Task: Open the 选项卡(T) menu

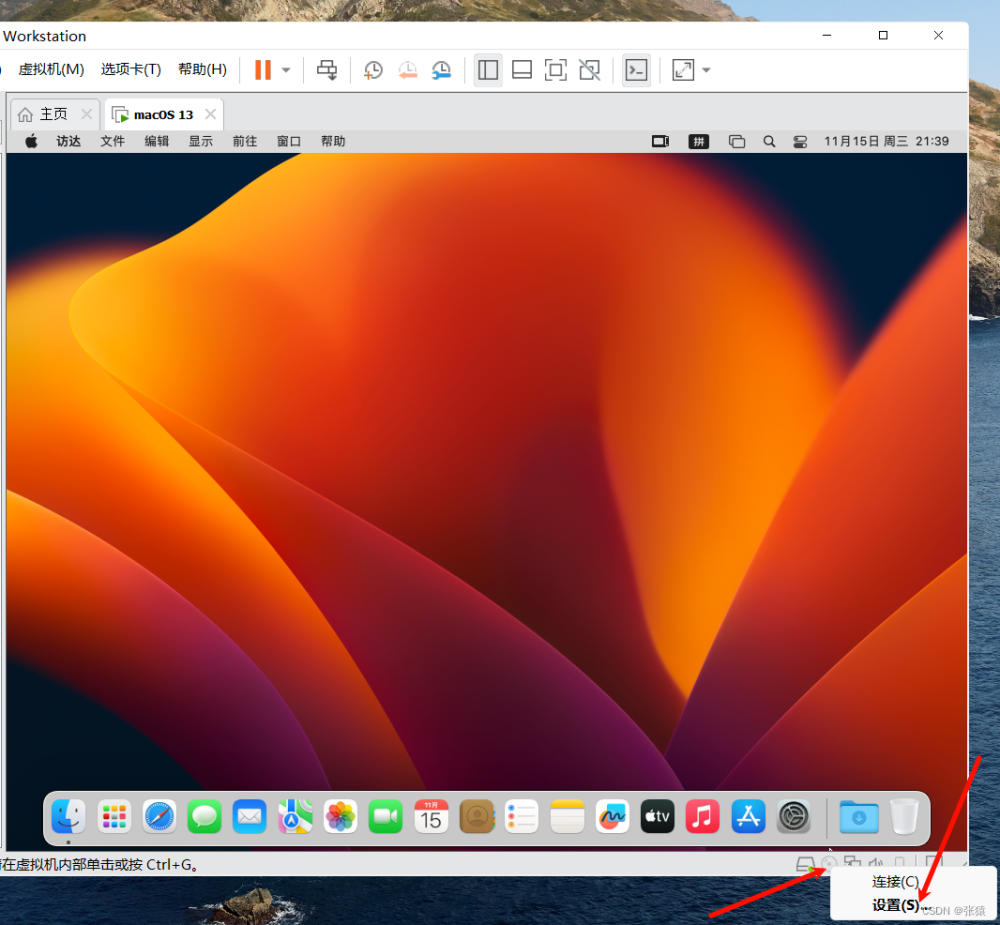Action: (x=131, y=69)
